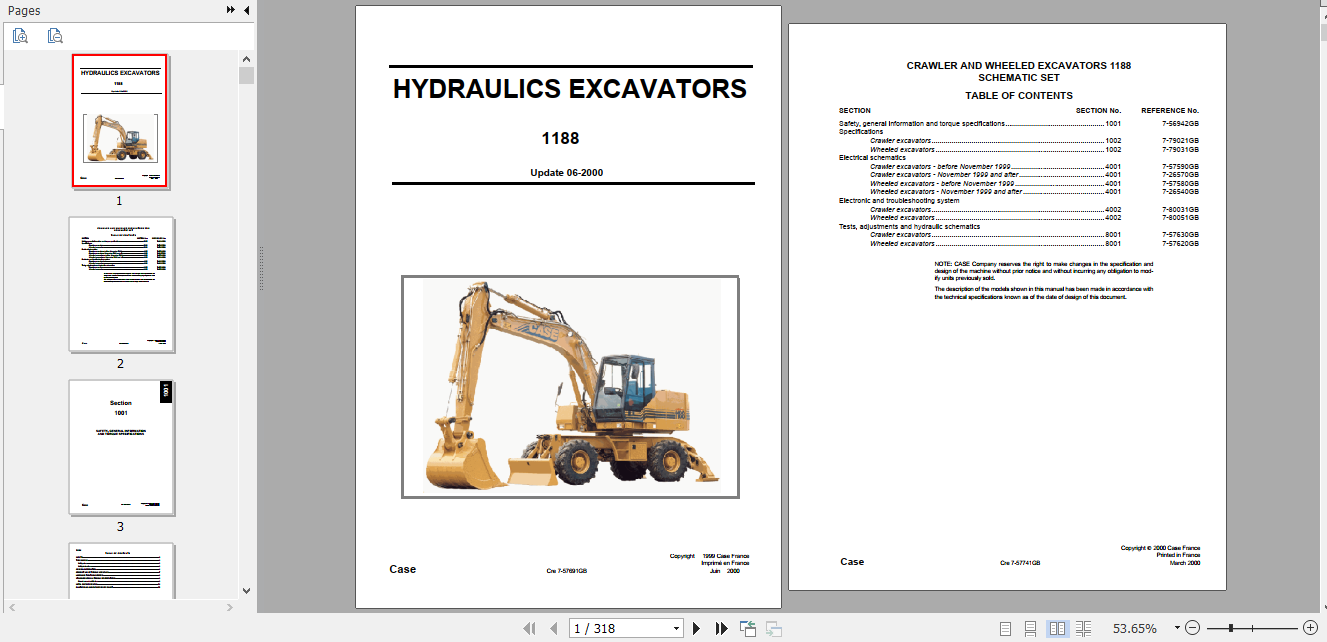The width and height of the screenshot is (1327, 642).
Task: Enable two-page continuous facing view
Action: pyautogui.click(x=1083, y=628)
